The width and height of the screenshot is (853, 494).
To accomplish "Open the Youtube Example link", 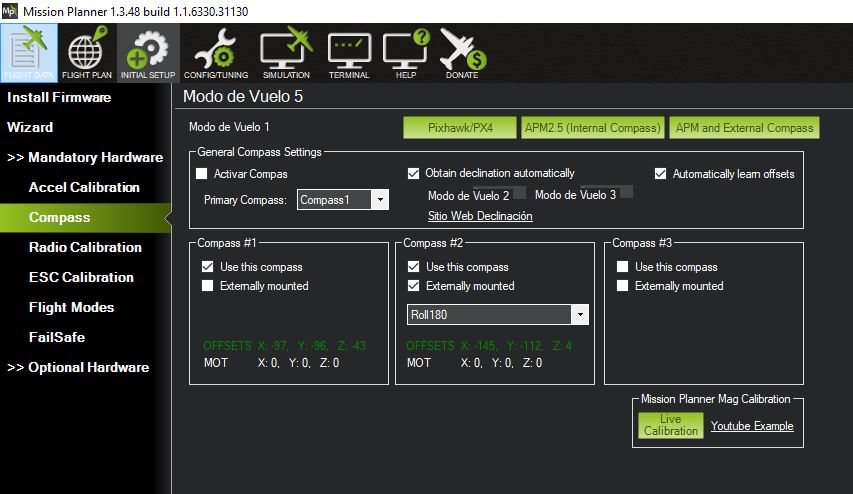I will click(x=752, y=426).
